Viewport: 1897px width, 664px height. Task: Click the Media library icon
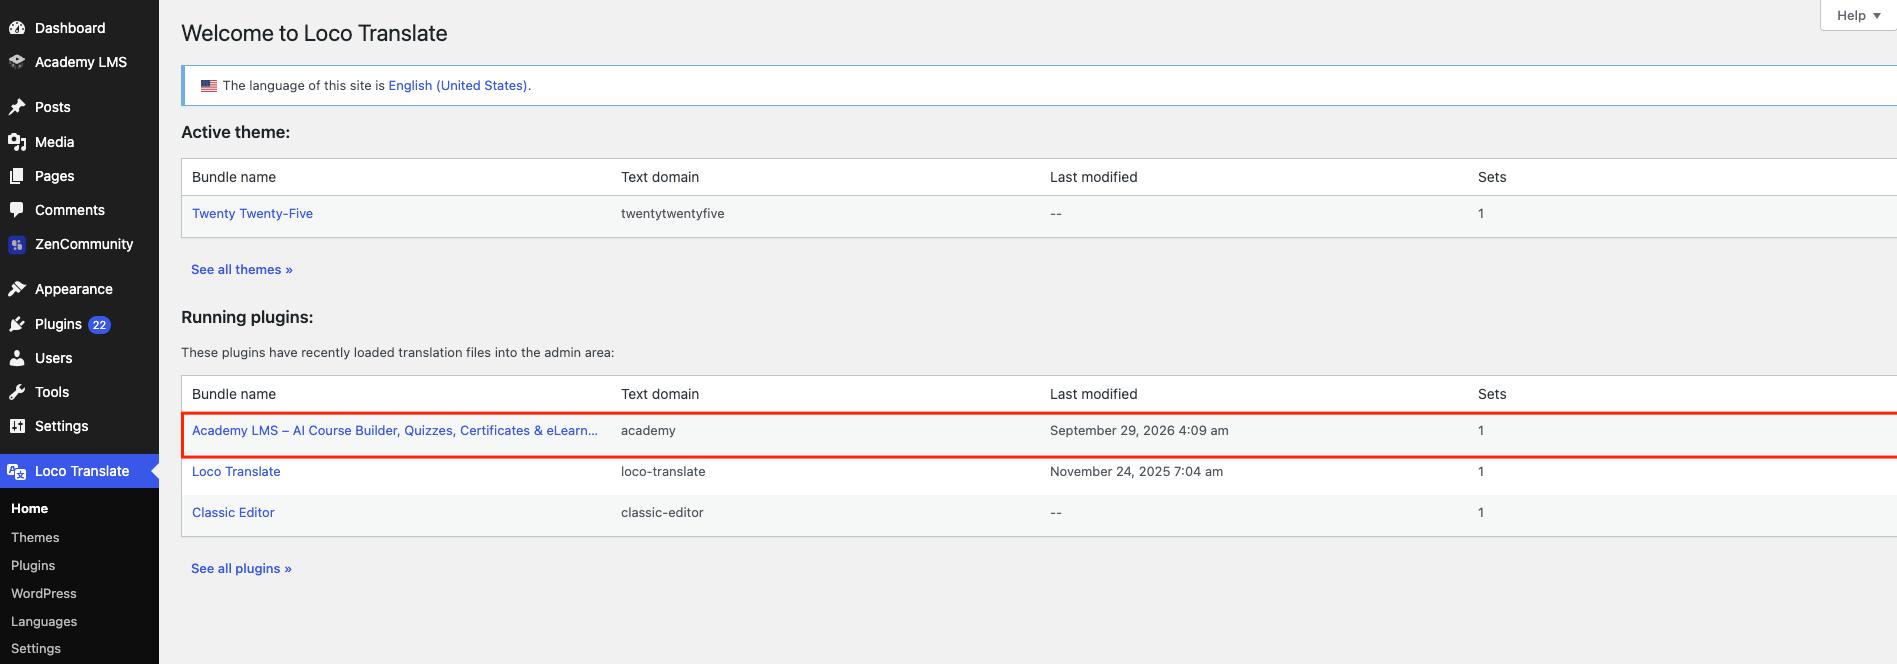pos(17,142)
